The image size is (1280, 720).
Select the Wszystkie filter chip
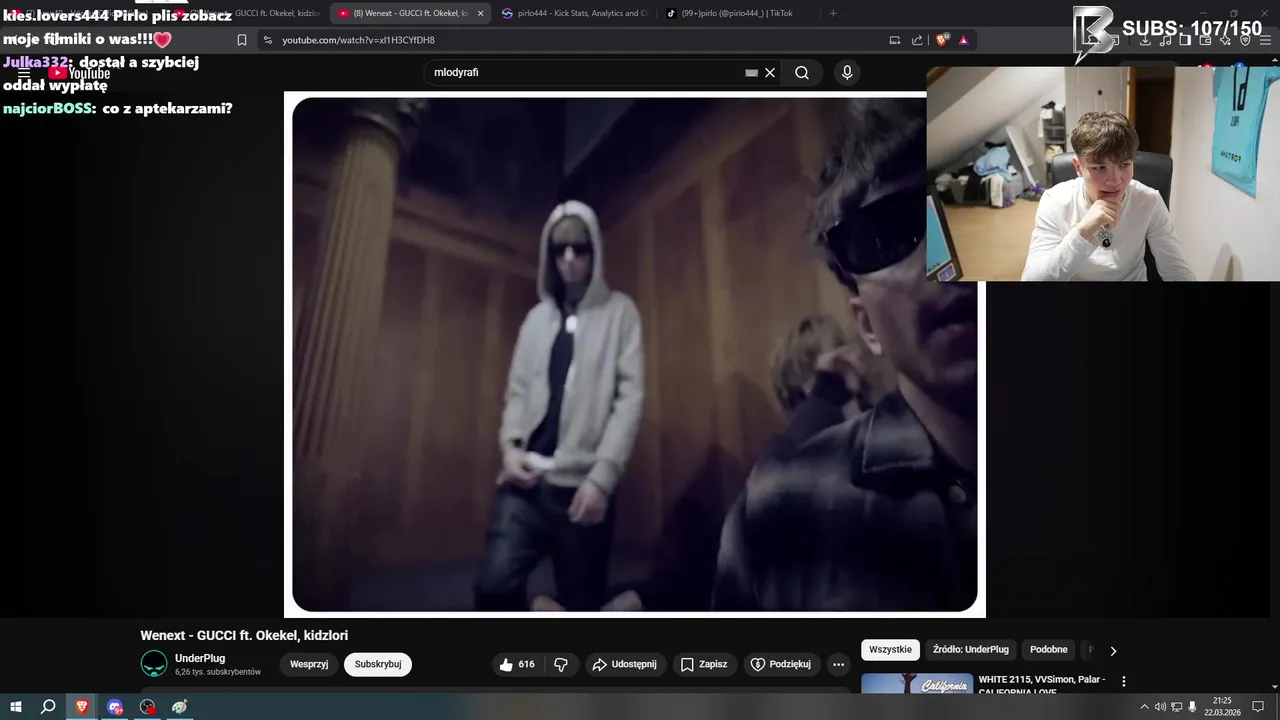[890, 650]
